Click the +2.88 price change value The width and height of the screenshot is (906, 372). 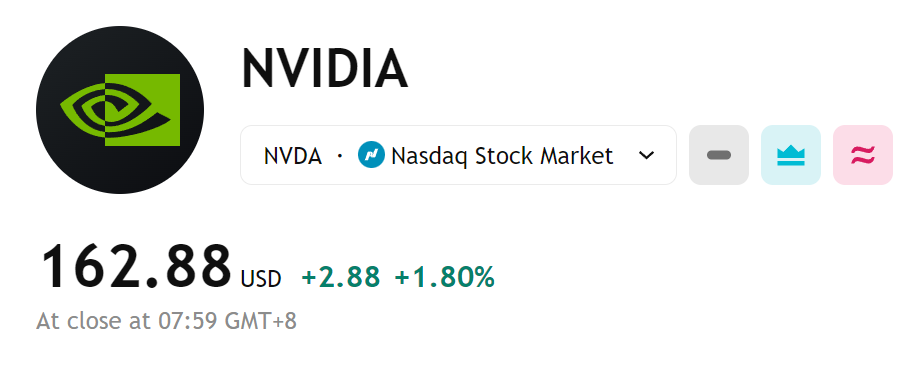(341, 277)
